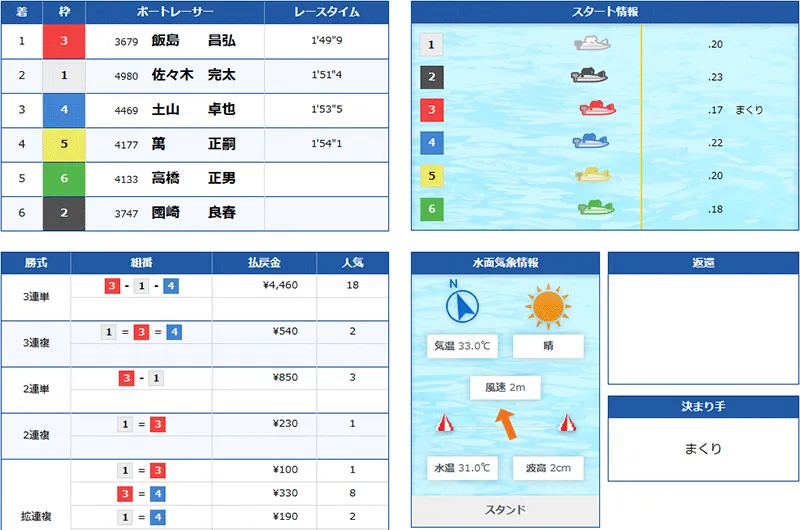
Task: Click registration number 3679
Action: click(126, 42)
